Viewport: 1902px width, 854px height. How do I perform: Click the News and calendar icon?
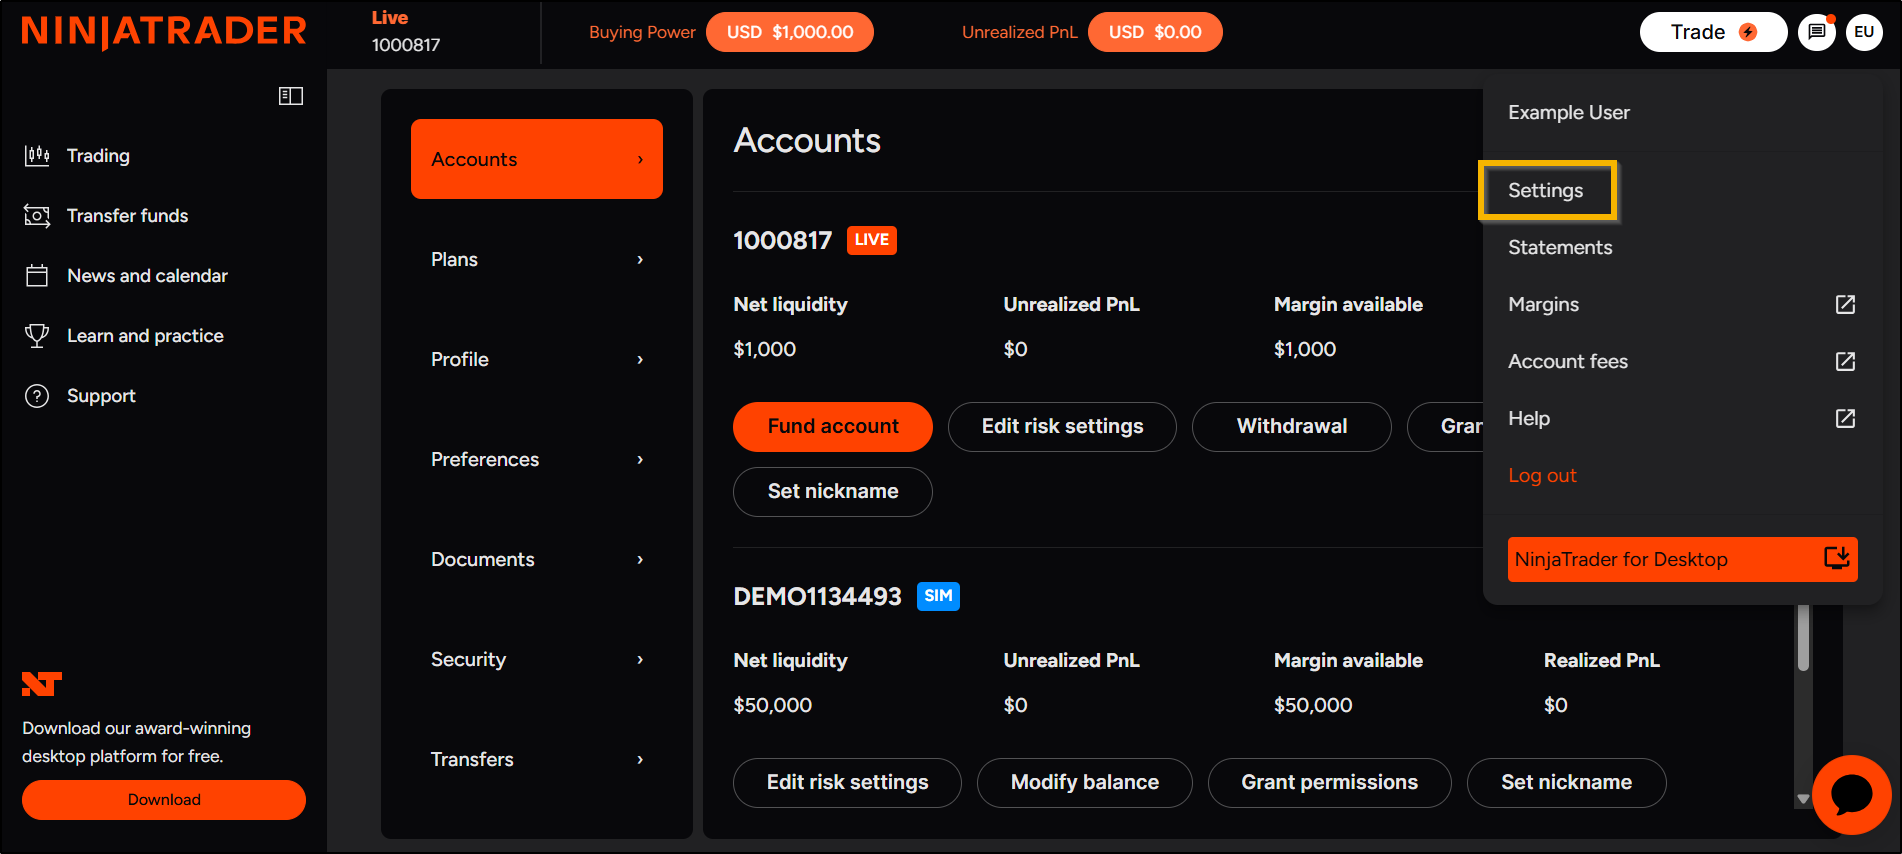click(x=37, y=275)
